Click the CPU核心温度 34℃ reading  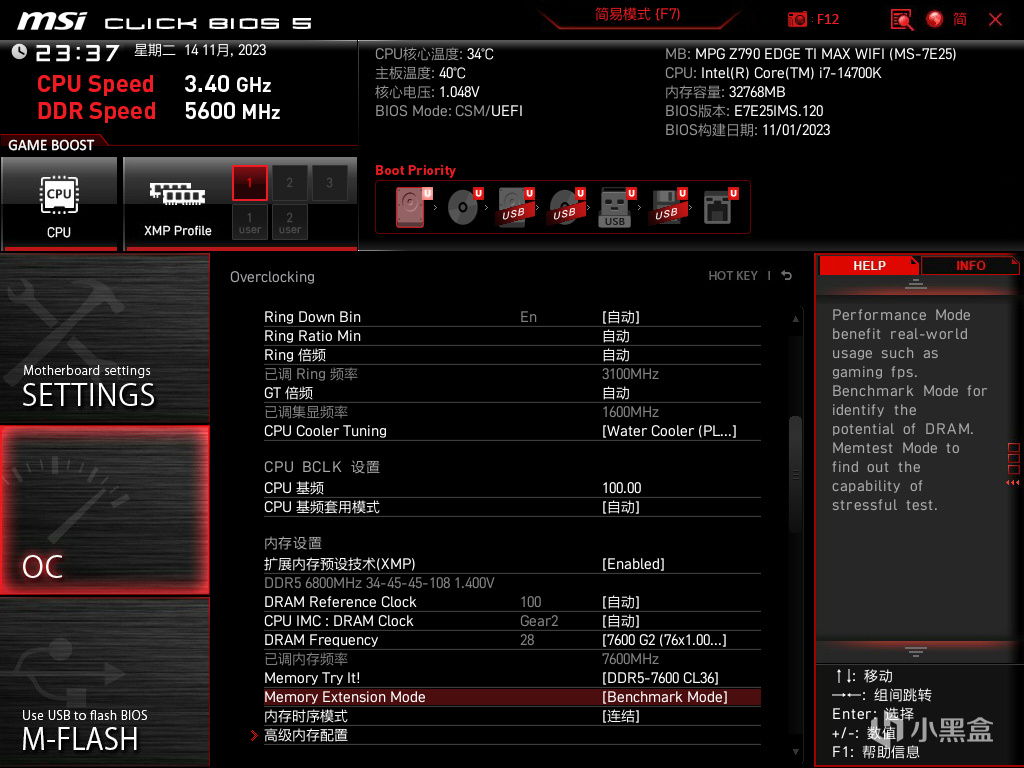point(434,54)
